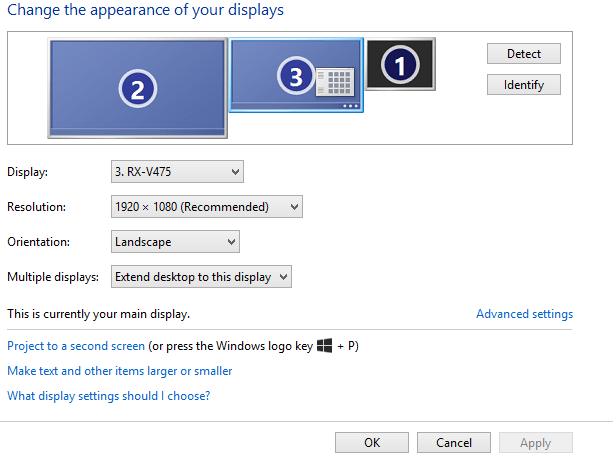The height and width of the screenshot is (459, 613).
Task: Click 'Change the appearance of your displays' heading
Action: 145,10
